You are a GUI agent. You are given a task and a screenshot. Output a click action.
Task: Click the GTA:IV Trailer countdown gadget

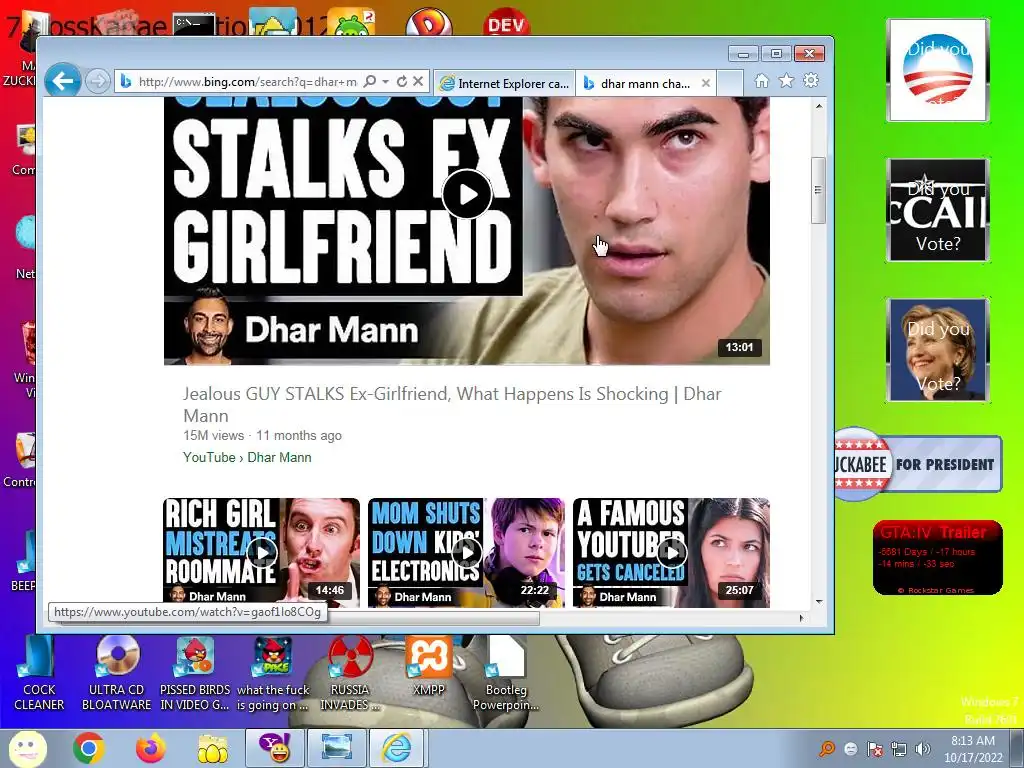tap(938, 558)
